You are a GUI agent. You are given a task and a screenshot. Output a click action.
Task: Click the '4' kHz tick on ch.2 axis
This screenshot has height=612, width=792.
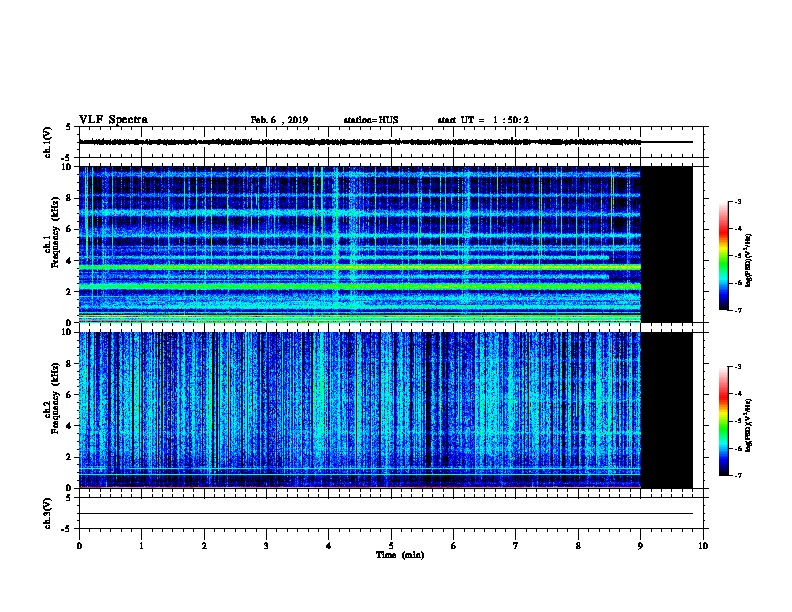pos(69,426)
